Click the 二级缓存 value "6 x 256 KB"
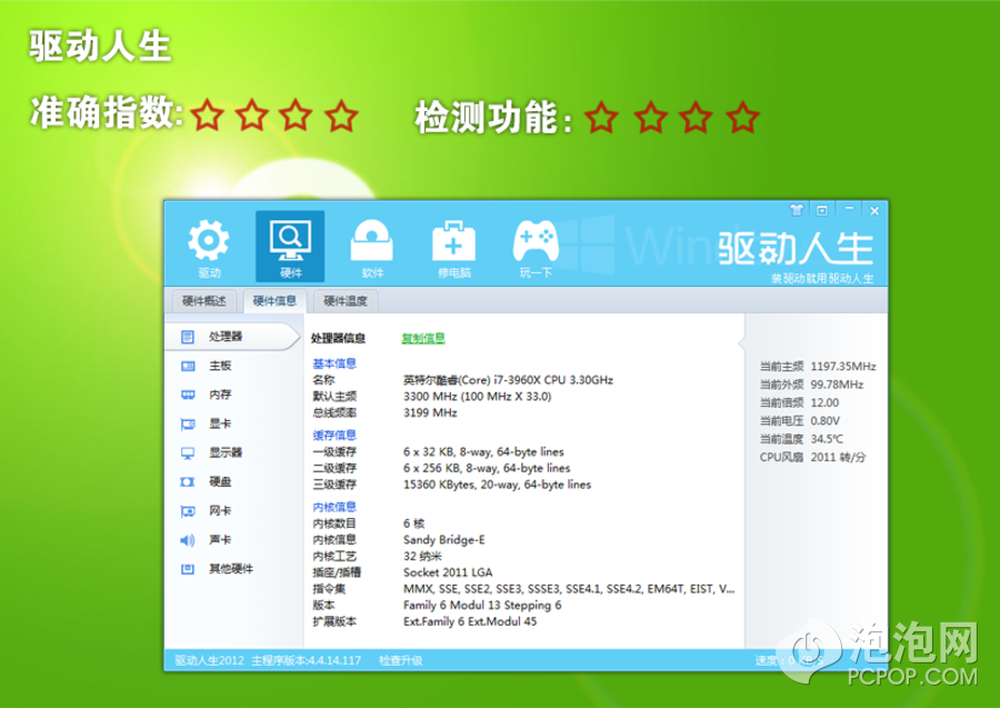This screenshot has height=708, width=1000. click(431, 468)
